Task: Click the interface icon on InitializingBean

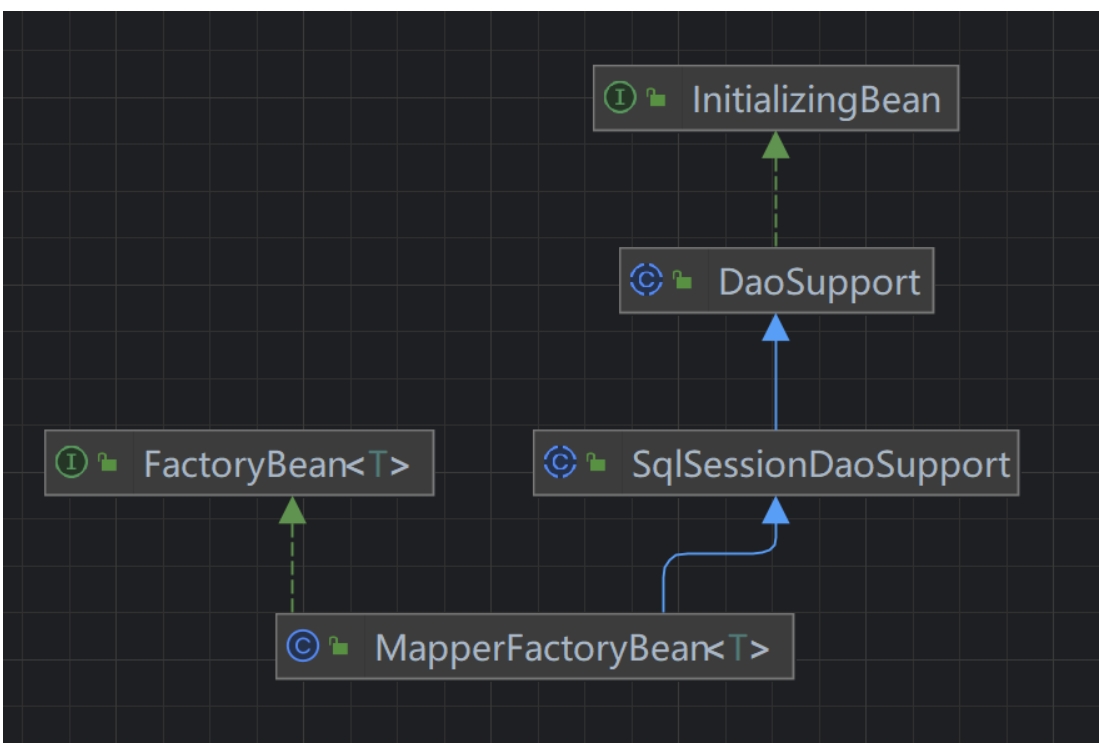Action: (620, 98)
